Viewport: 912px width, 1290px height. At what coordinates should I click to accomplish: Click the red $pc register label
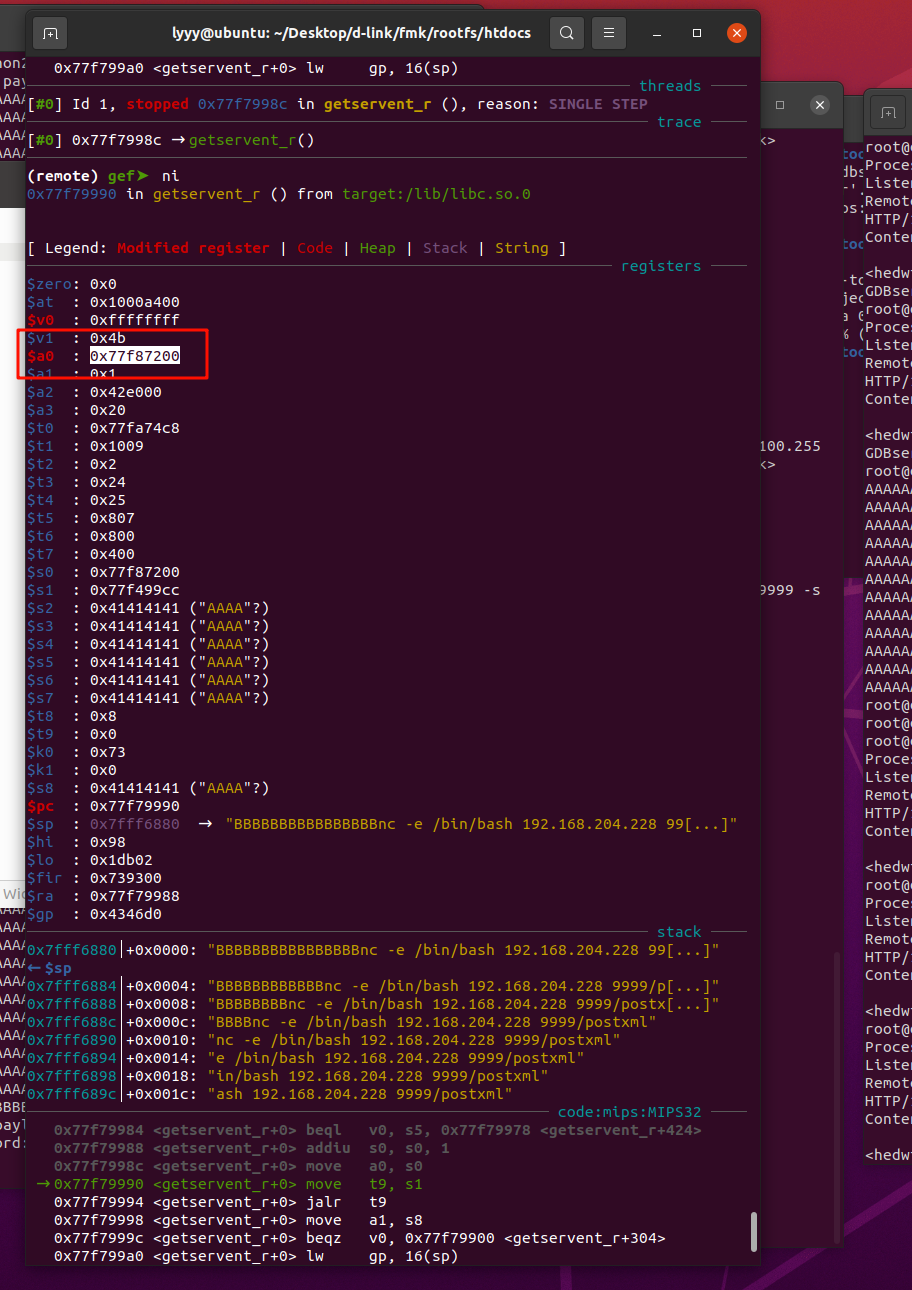pos(40,806)
